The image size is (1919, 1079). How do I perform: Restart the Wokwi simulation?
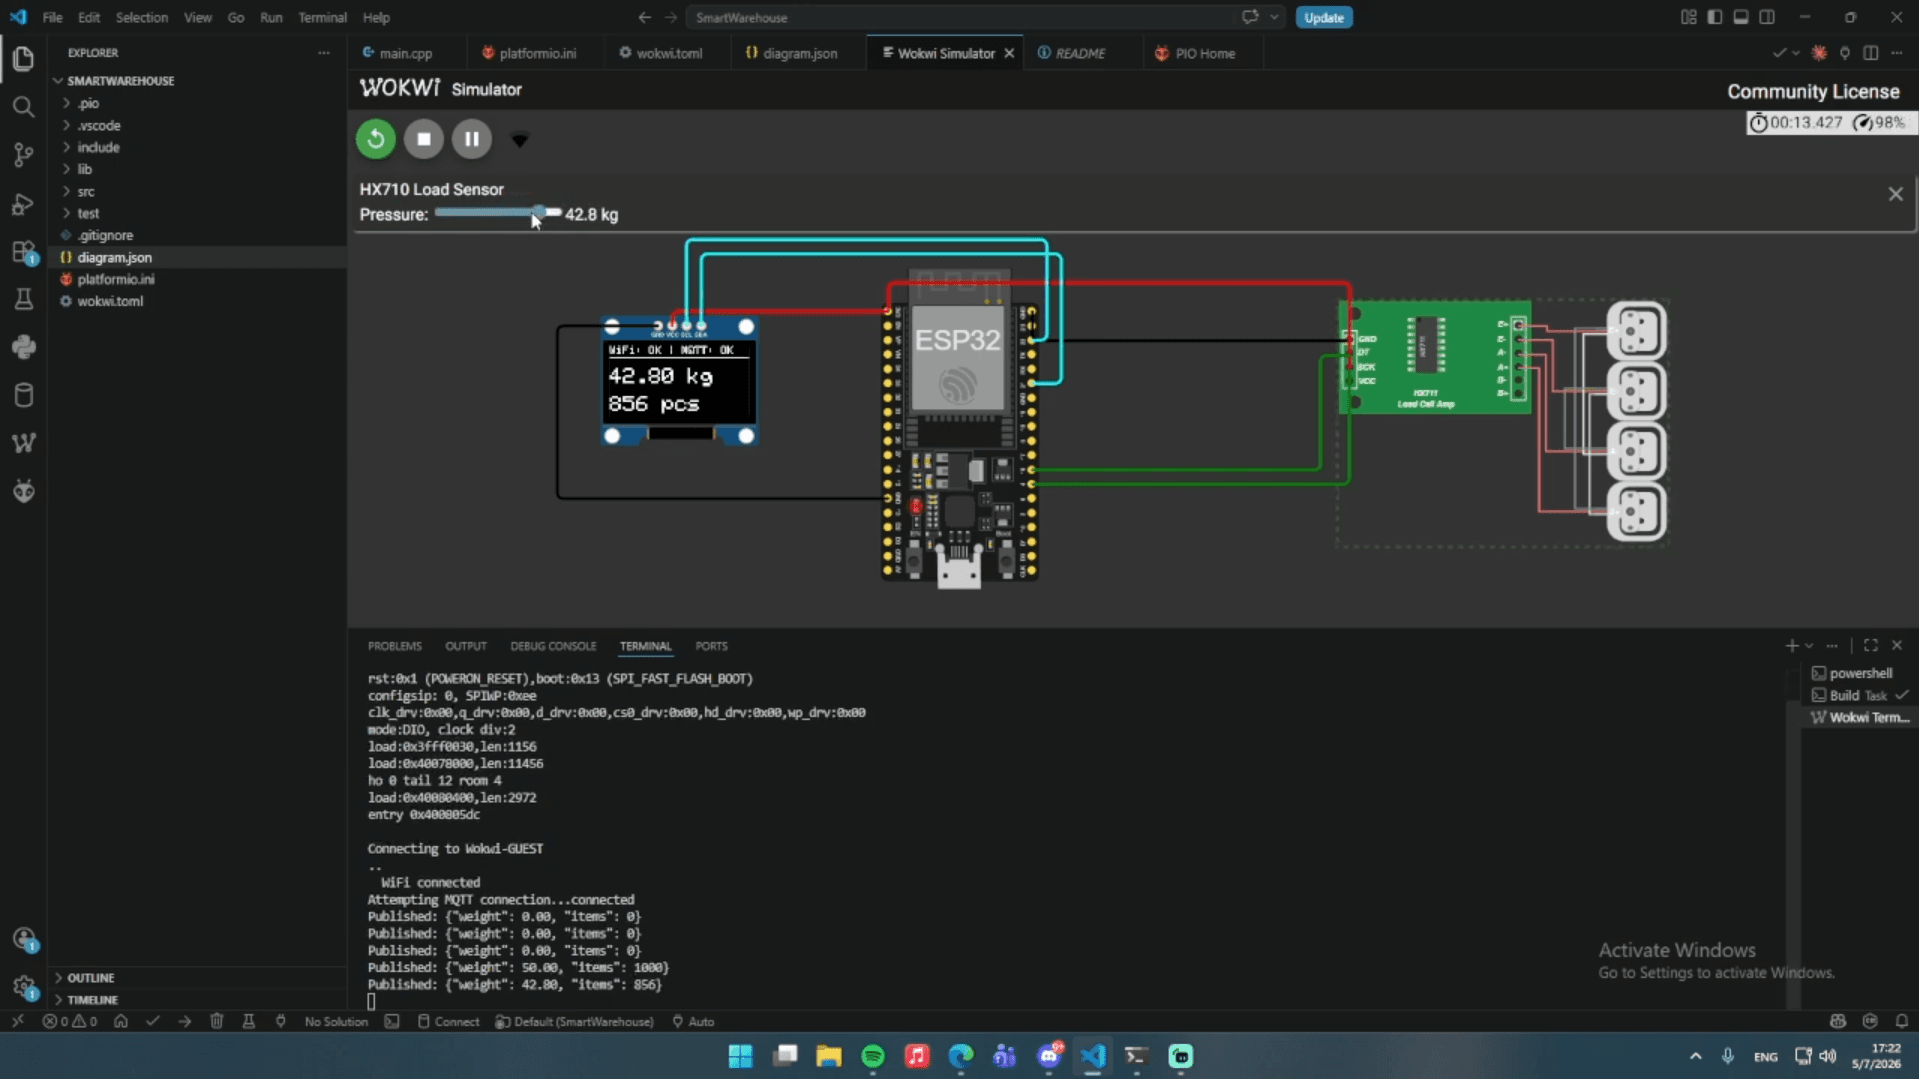(x=376, y=139)
